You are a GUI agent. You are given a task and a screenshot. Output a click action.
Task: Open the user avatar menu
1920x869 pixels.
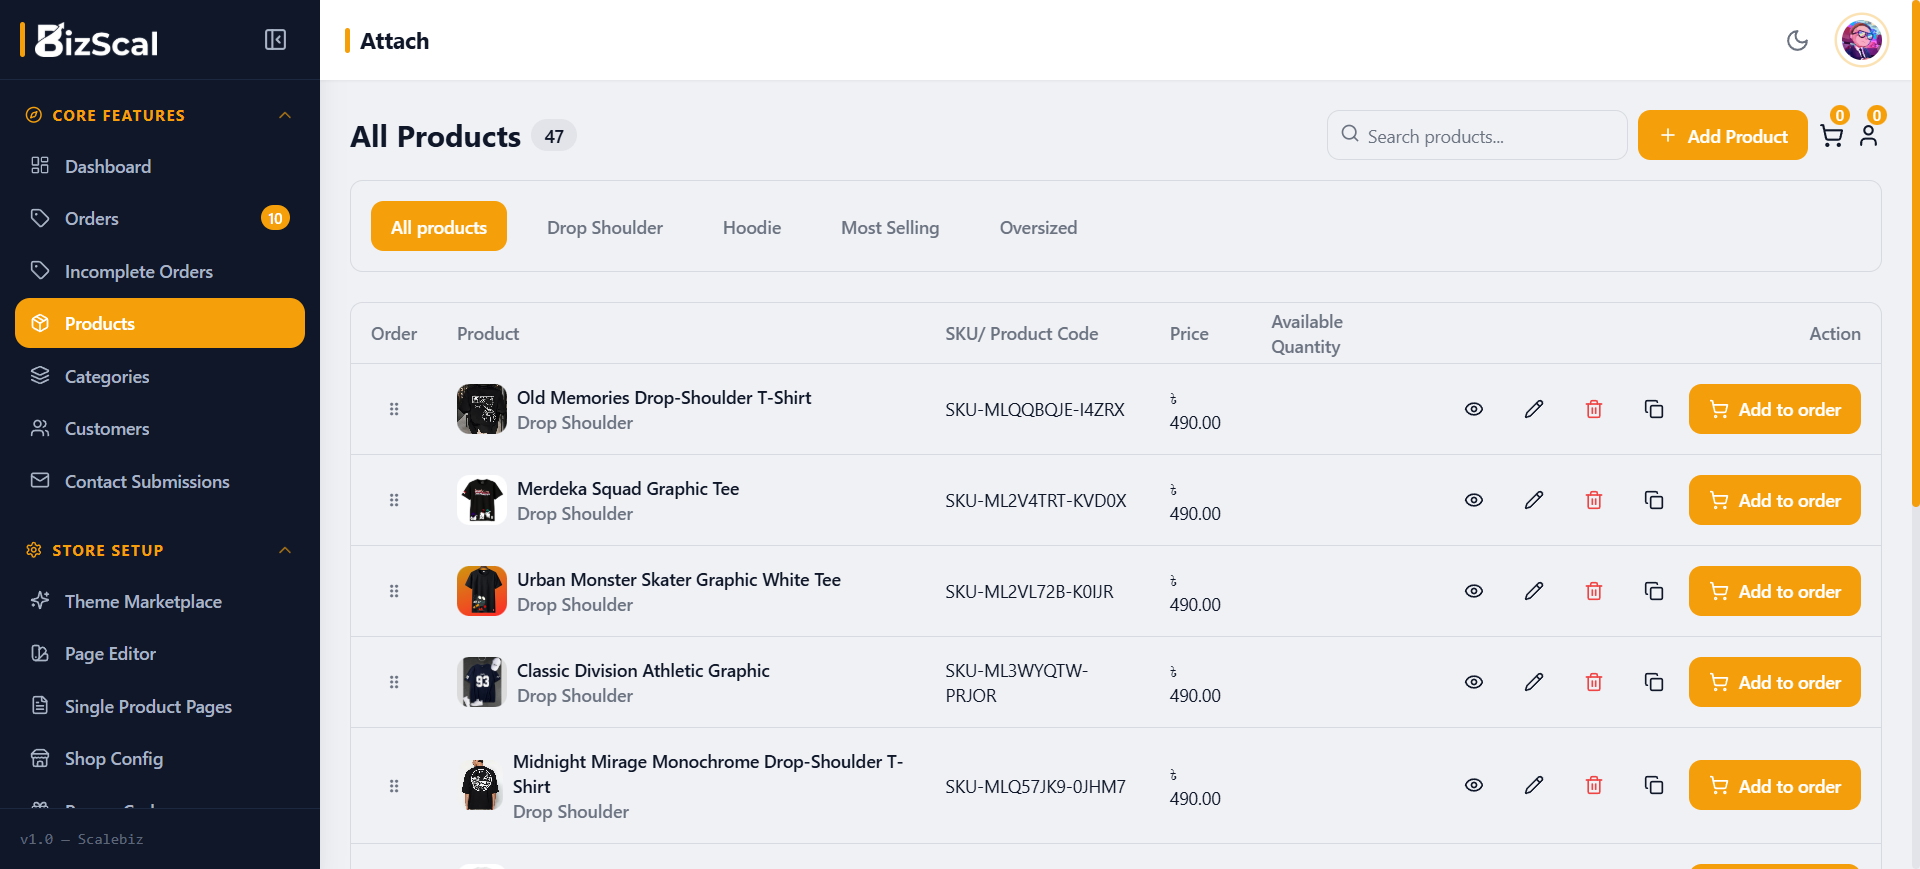(x=1861, y=40)
